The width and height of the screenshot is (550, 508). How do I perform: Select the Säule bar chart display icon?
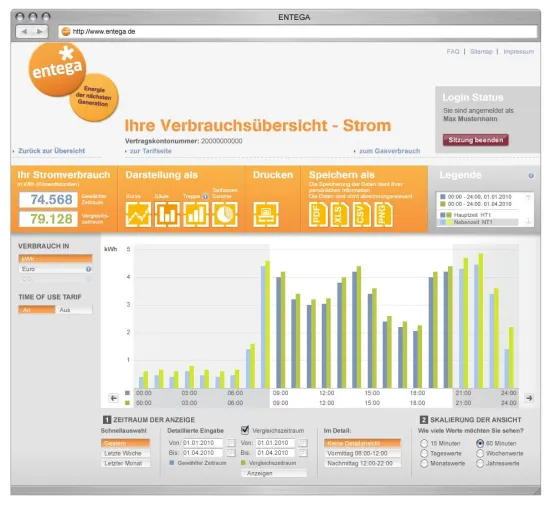(167, 214)
